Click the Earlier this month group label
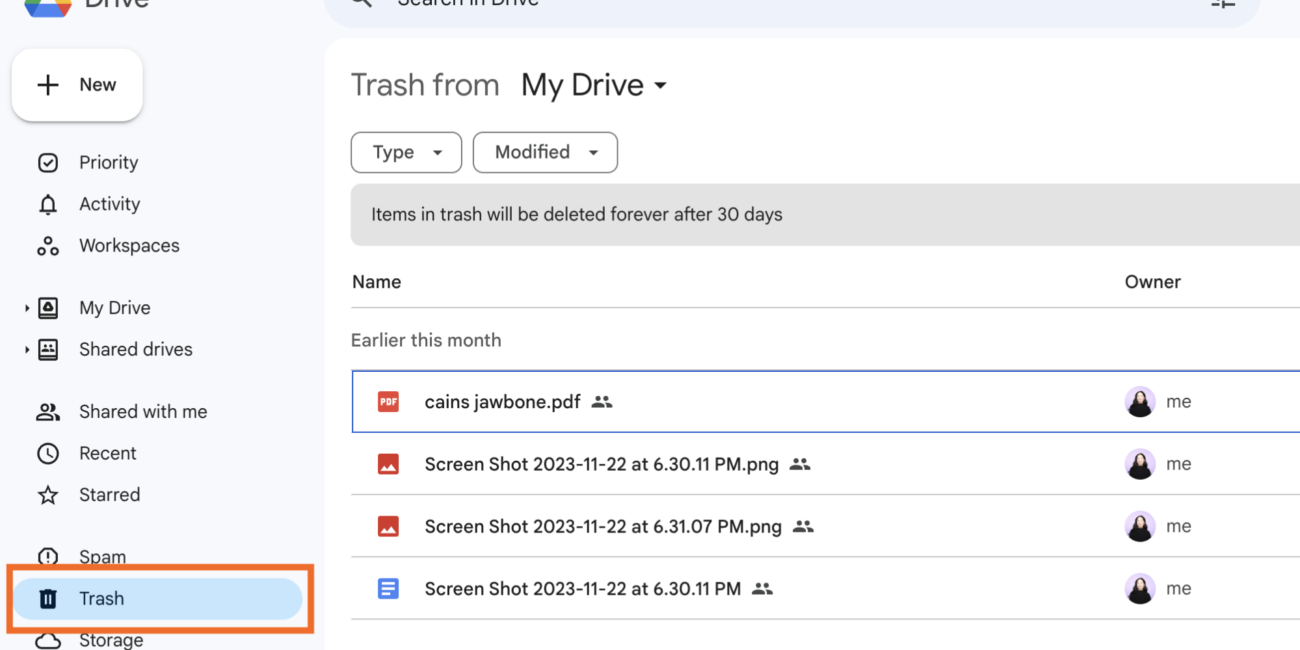 tap(426, 340)
